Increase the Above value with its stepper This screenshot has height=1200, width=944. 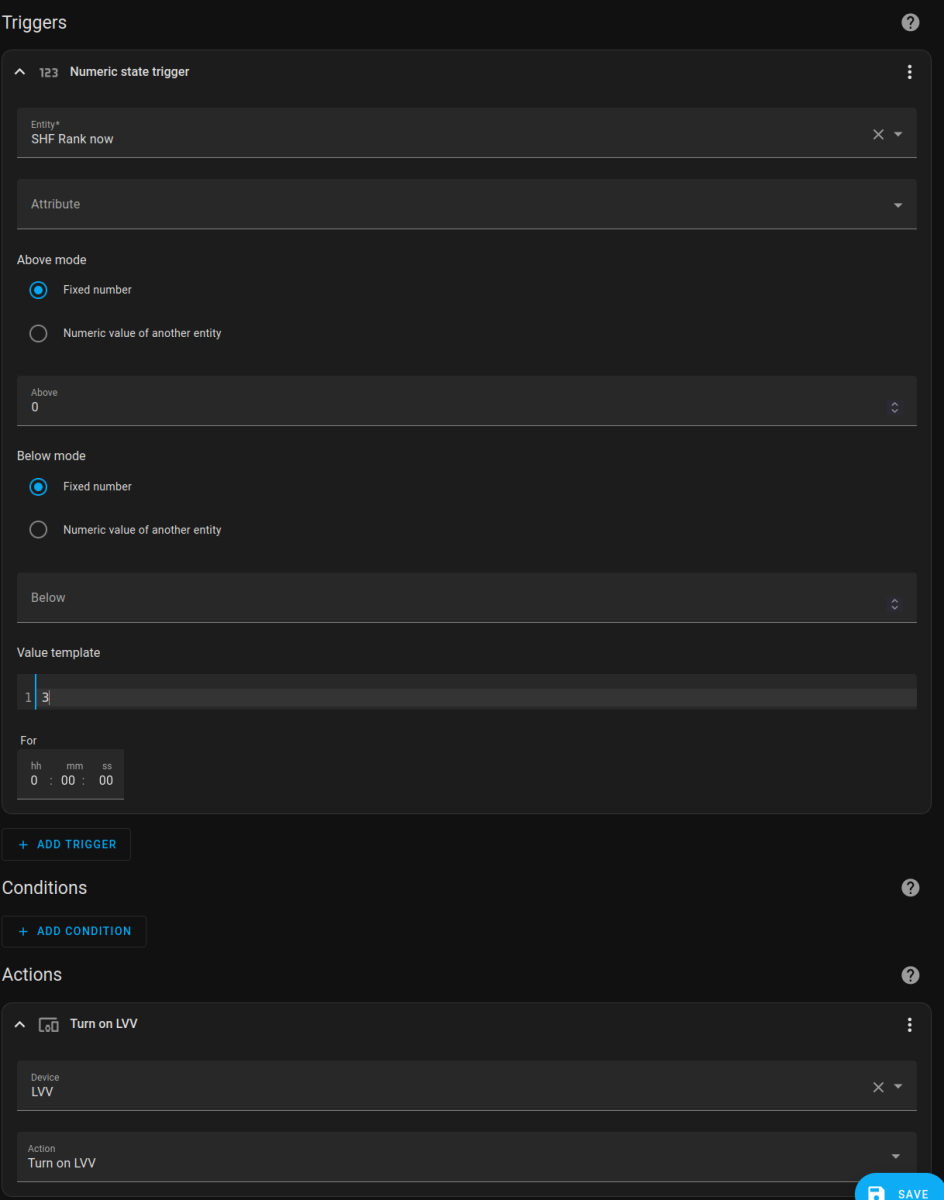click(x=893, y=403)
